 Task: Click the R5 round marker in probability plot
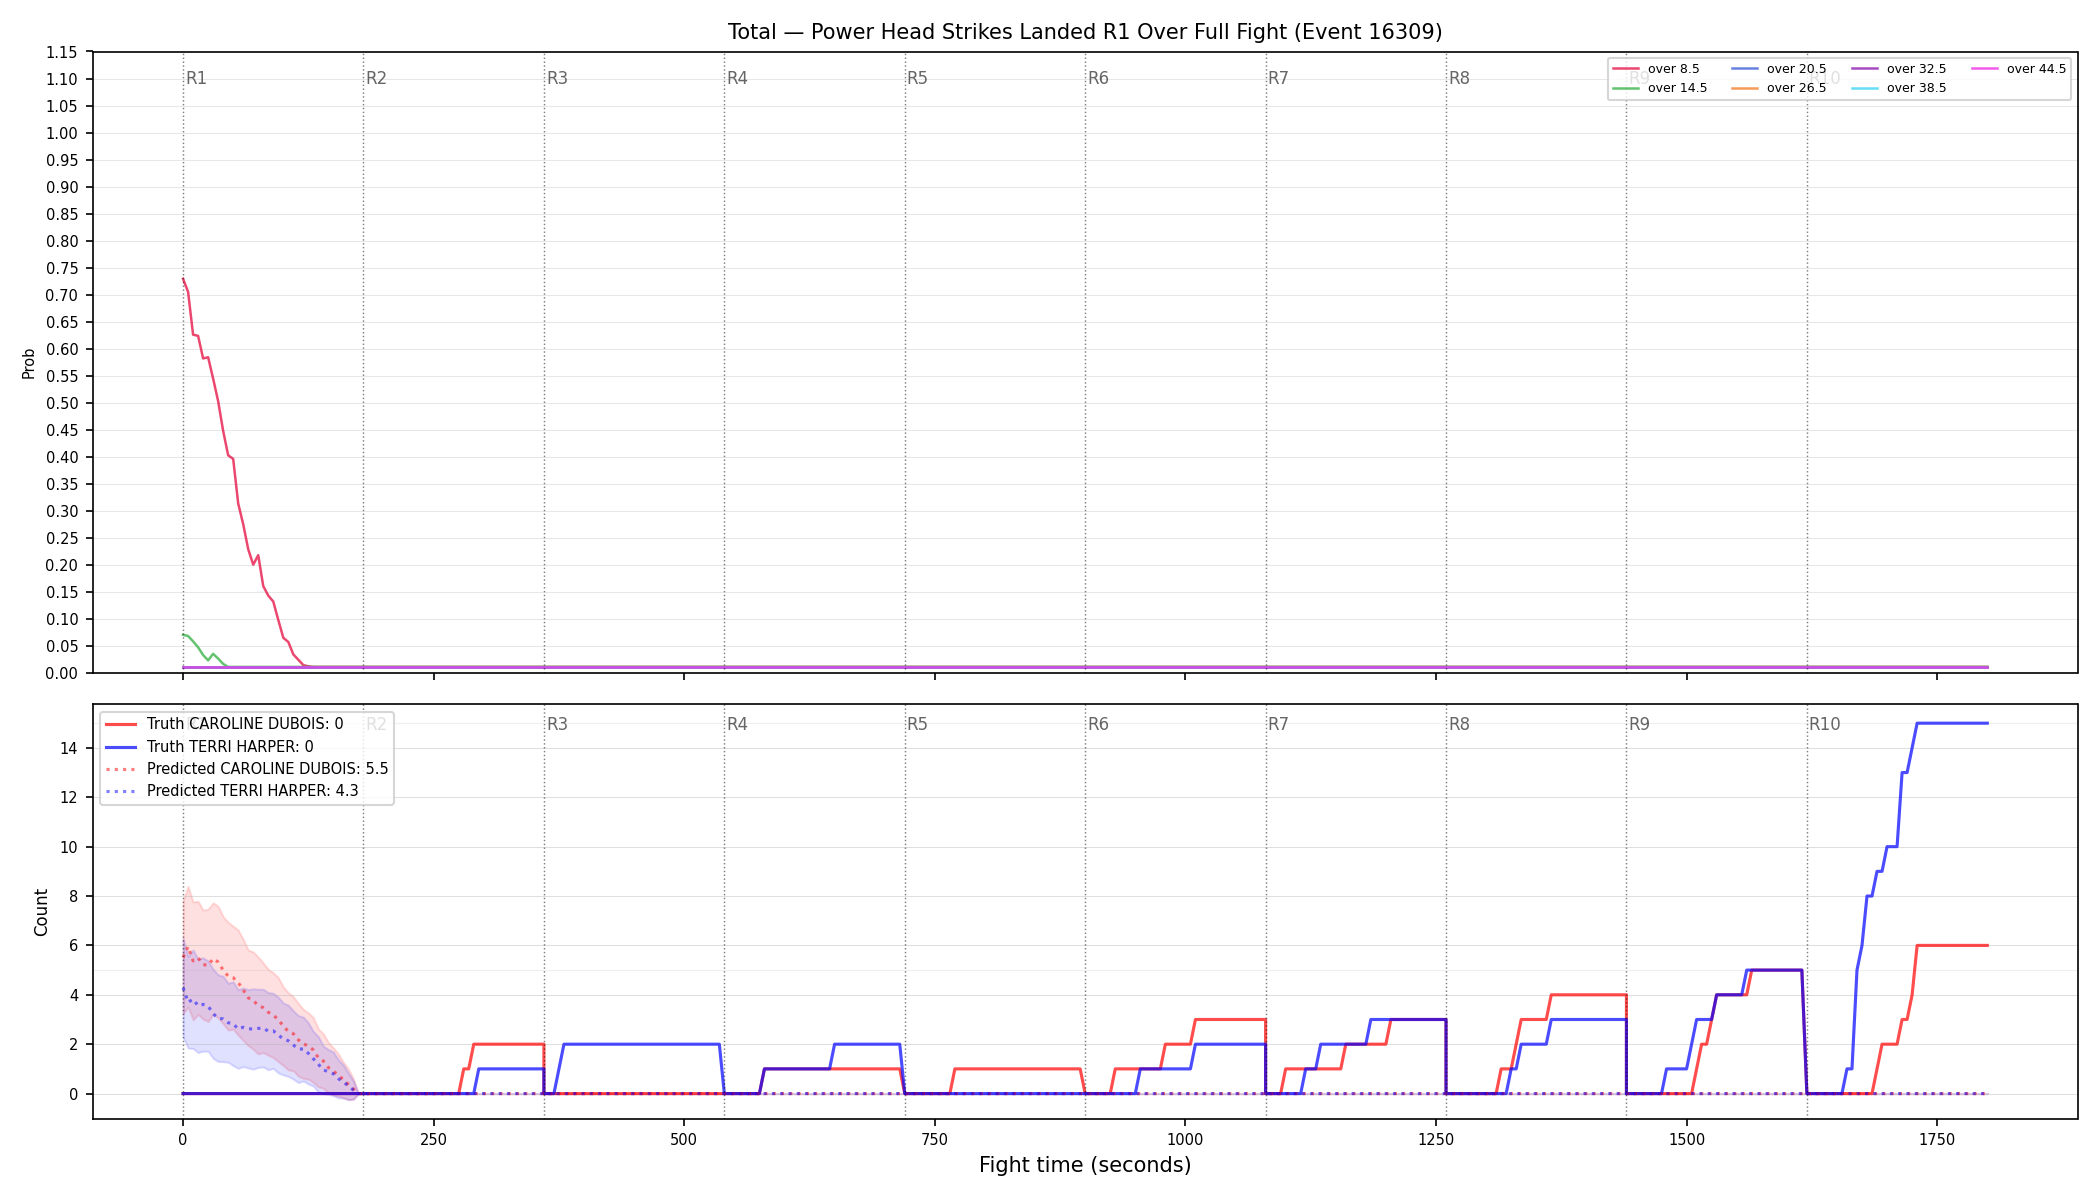(x=917, y=78)
